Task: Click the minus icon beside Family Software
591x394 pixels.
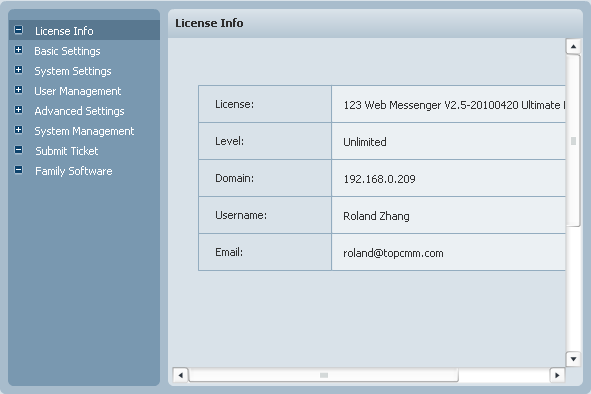Action: pyautogui.click(x=18, y=170)
